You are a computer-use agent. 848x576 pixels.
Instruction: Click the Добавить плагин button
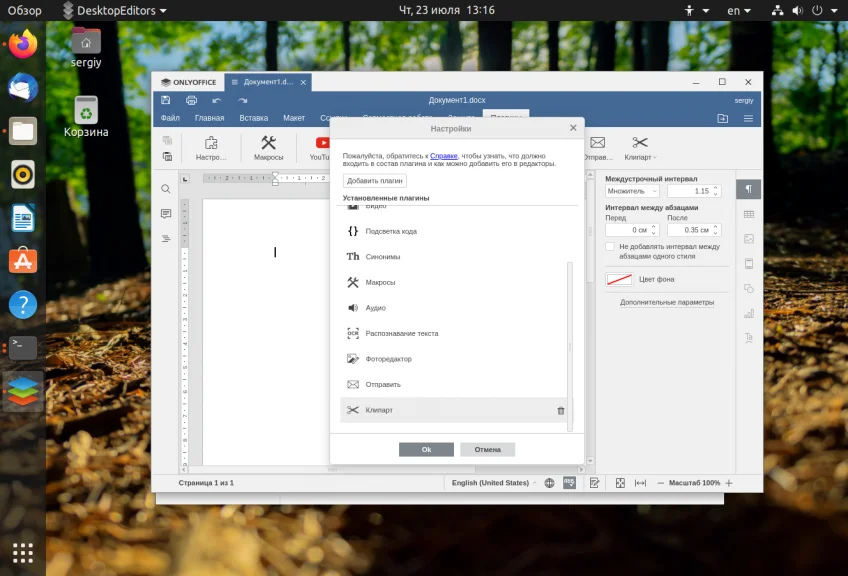click(374, 181)
